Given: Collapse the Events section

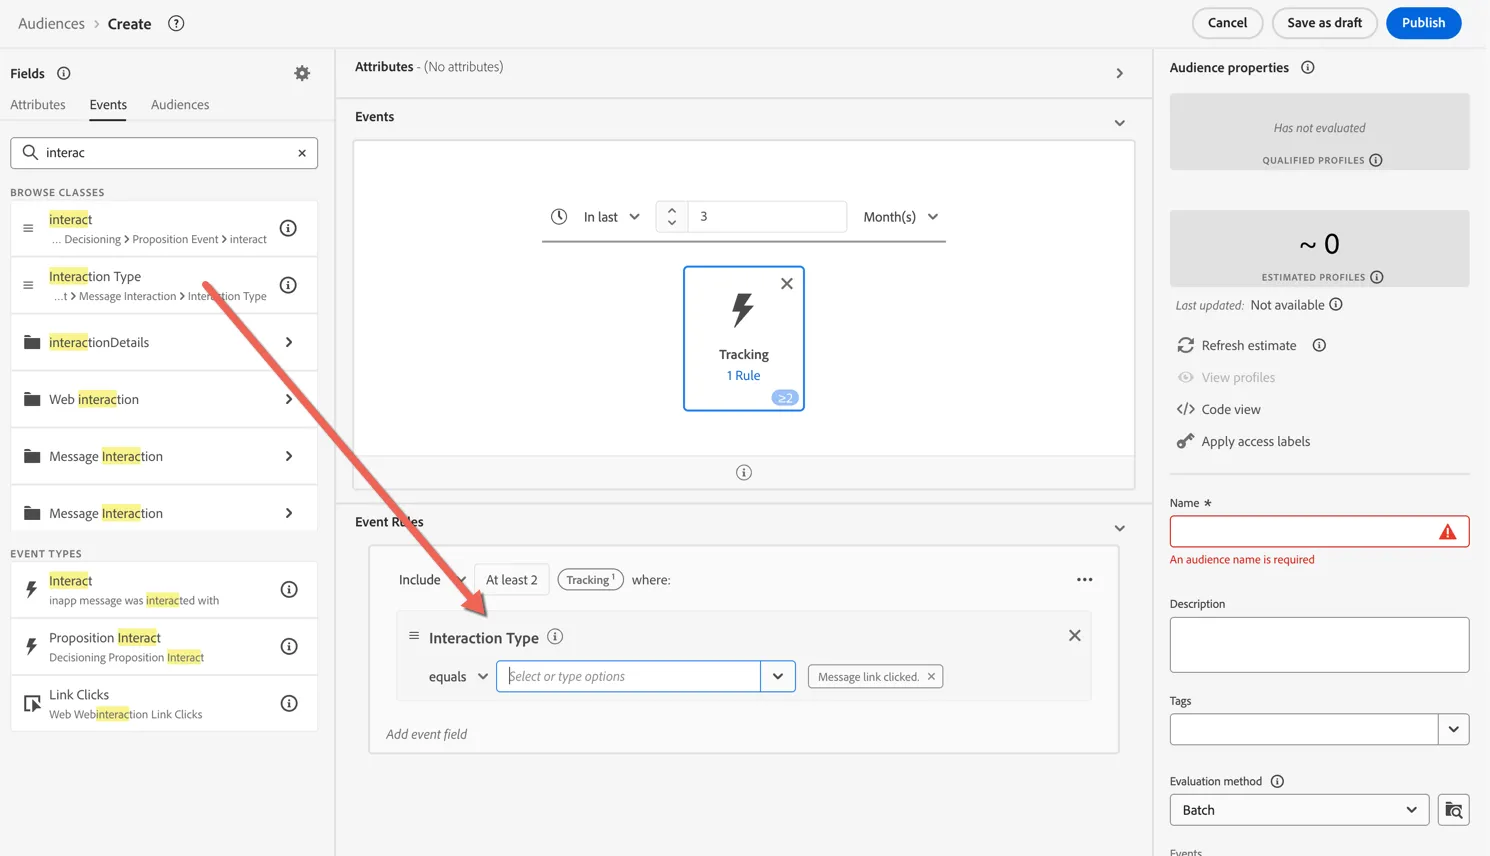Looking at the screenshot, I should point(1119,123).
